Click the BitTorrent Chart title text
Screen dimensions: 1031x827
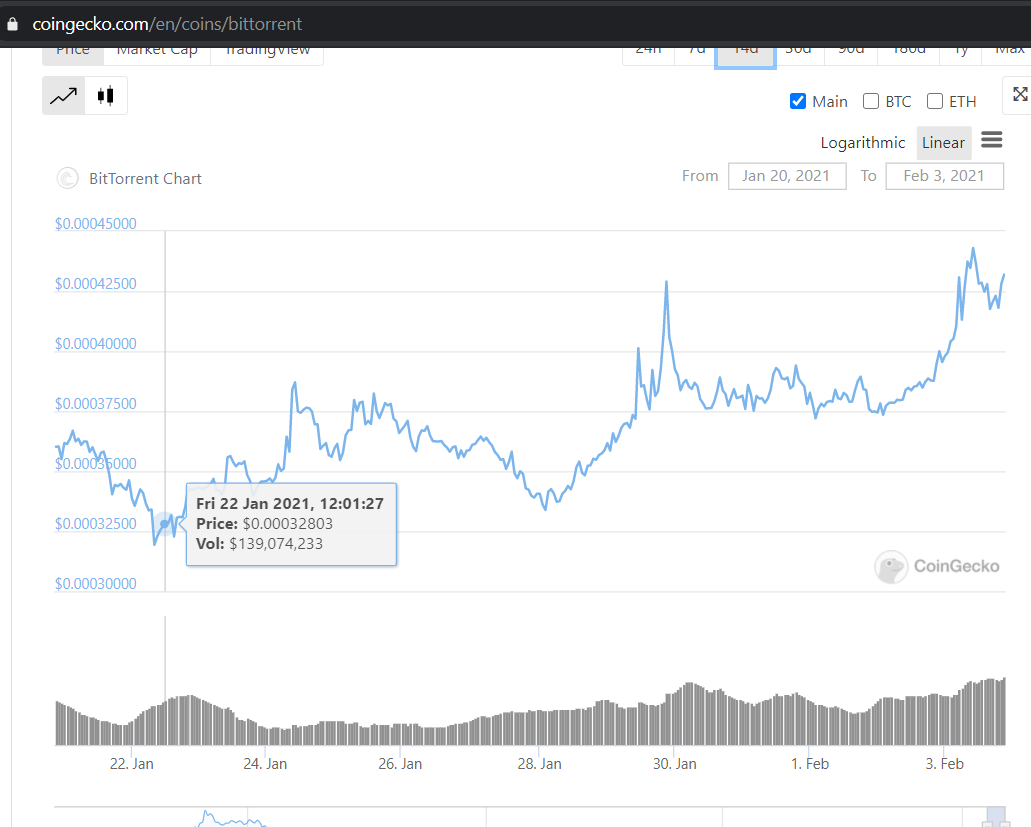145,179
